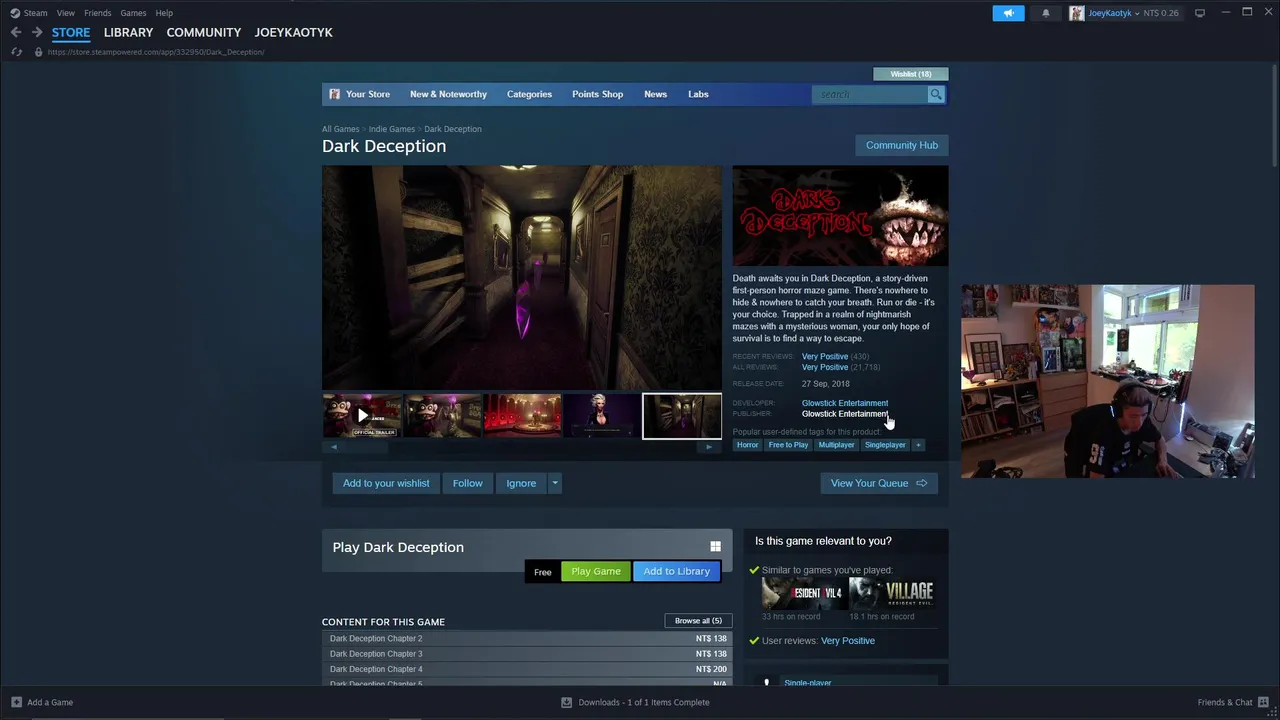
Task: Open the Your Store dropdown
Action: coord(368,94)
